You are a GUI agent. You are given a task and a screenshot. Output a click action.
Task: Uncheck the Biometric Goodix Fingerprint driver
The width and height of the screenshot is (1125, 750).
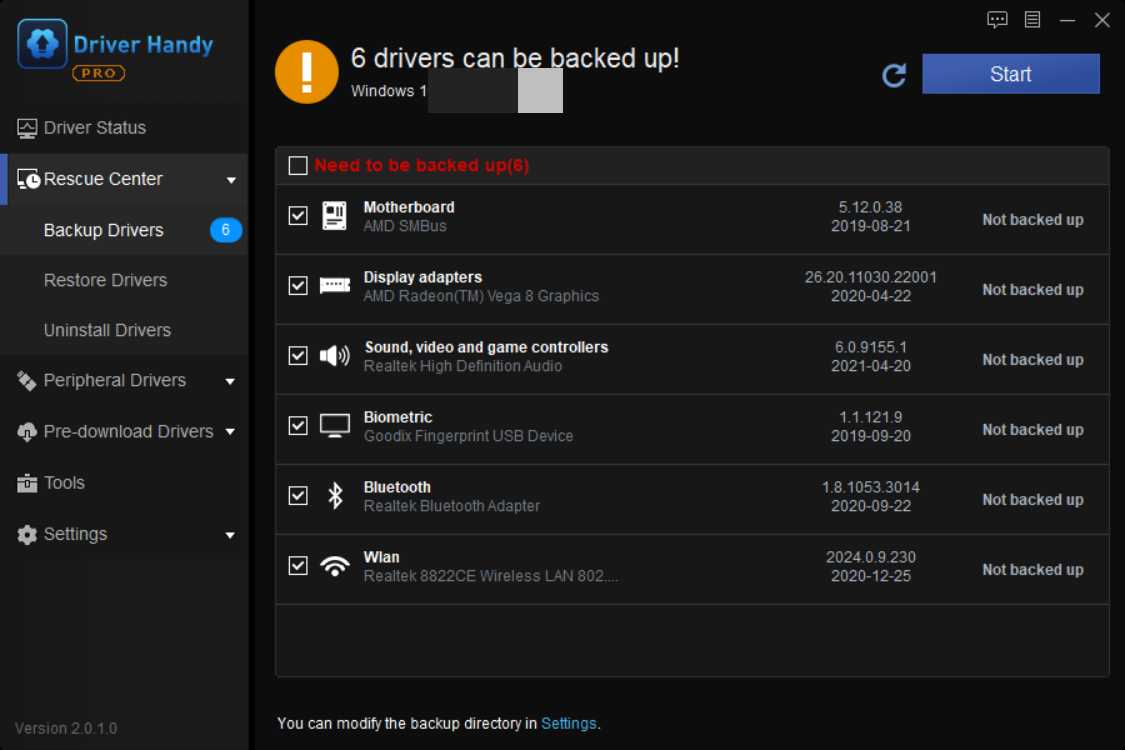click(297, 425)
